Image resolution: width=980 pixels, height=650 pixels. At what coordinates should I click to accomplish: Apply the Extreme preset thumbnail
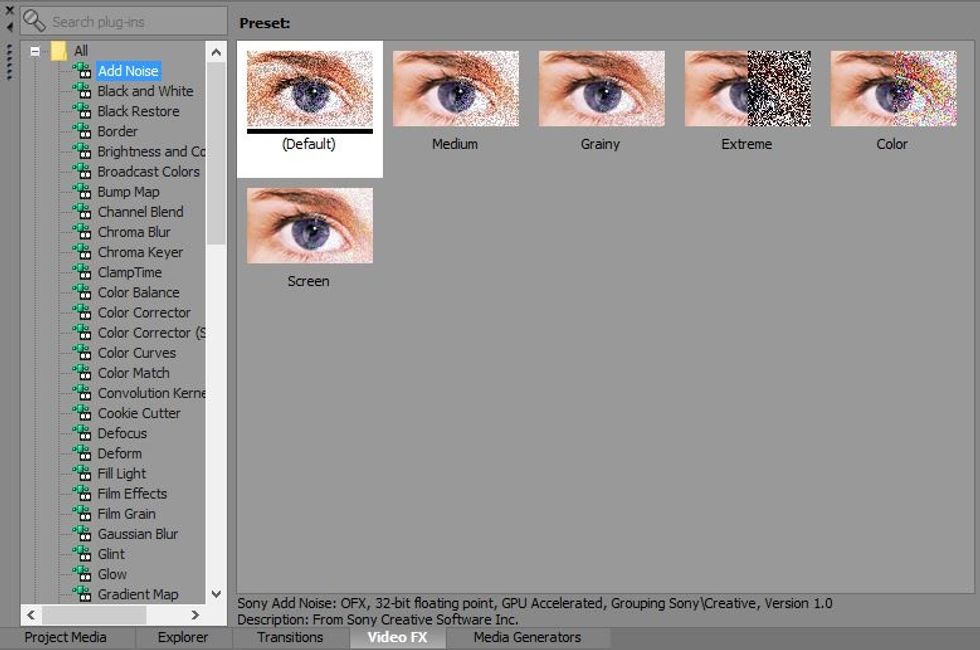[x=747, y=88]
